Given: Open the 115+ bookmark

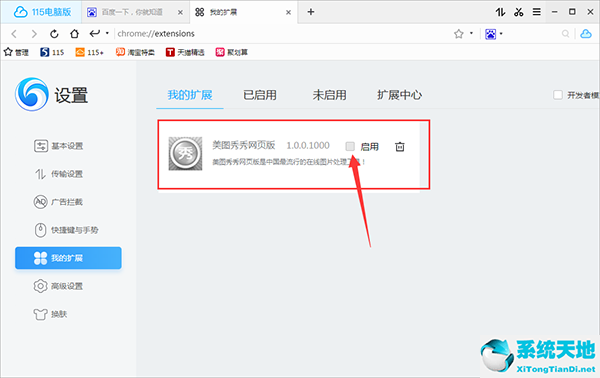Looking at the screenshot, I should pos(90,52).
